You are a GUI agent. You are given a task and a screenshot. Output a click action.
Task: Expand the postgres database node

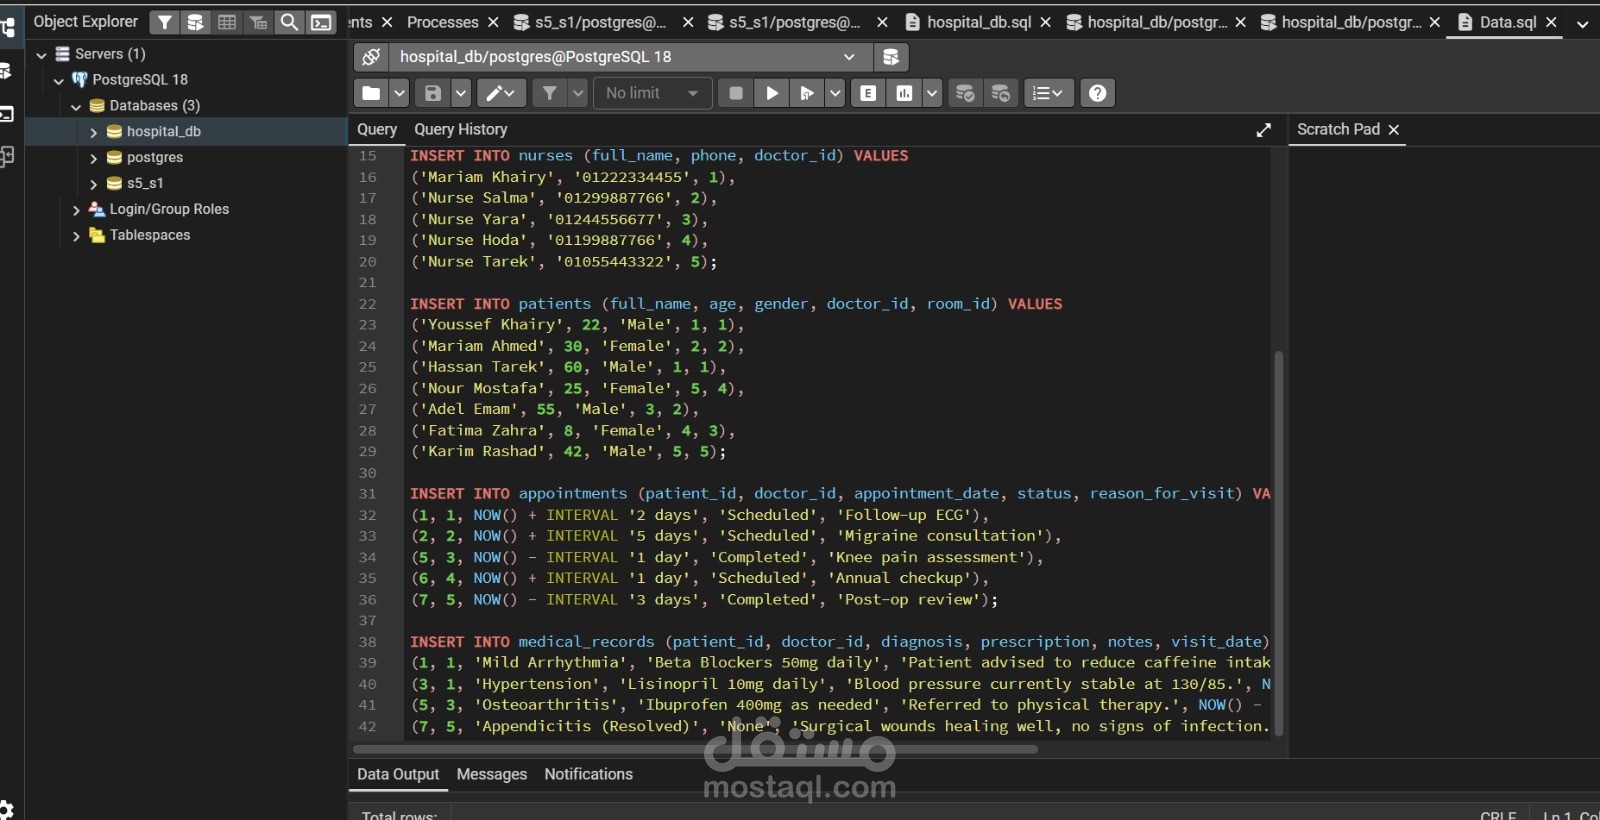pos(93,158)
